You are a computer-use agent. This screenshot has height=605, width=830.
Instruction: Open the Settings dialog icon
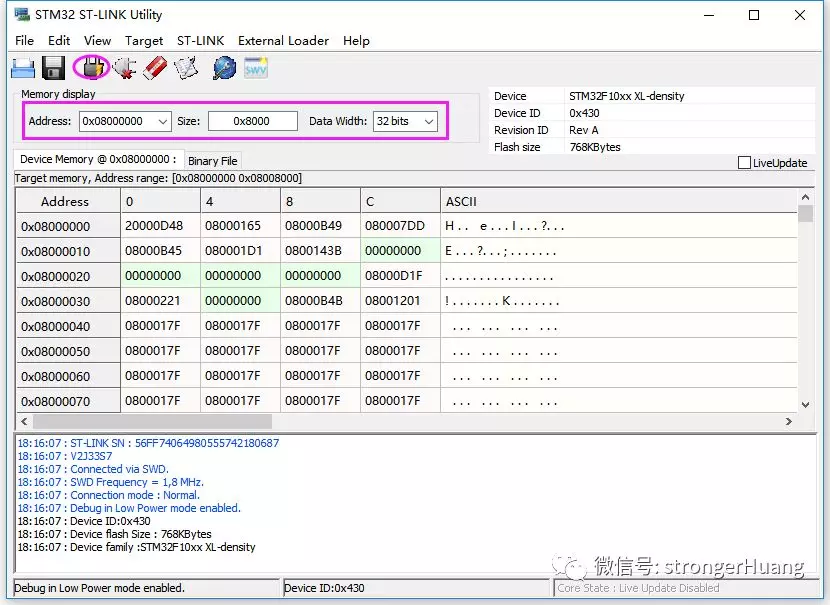(224, 66)
